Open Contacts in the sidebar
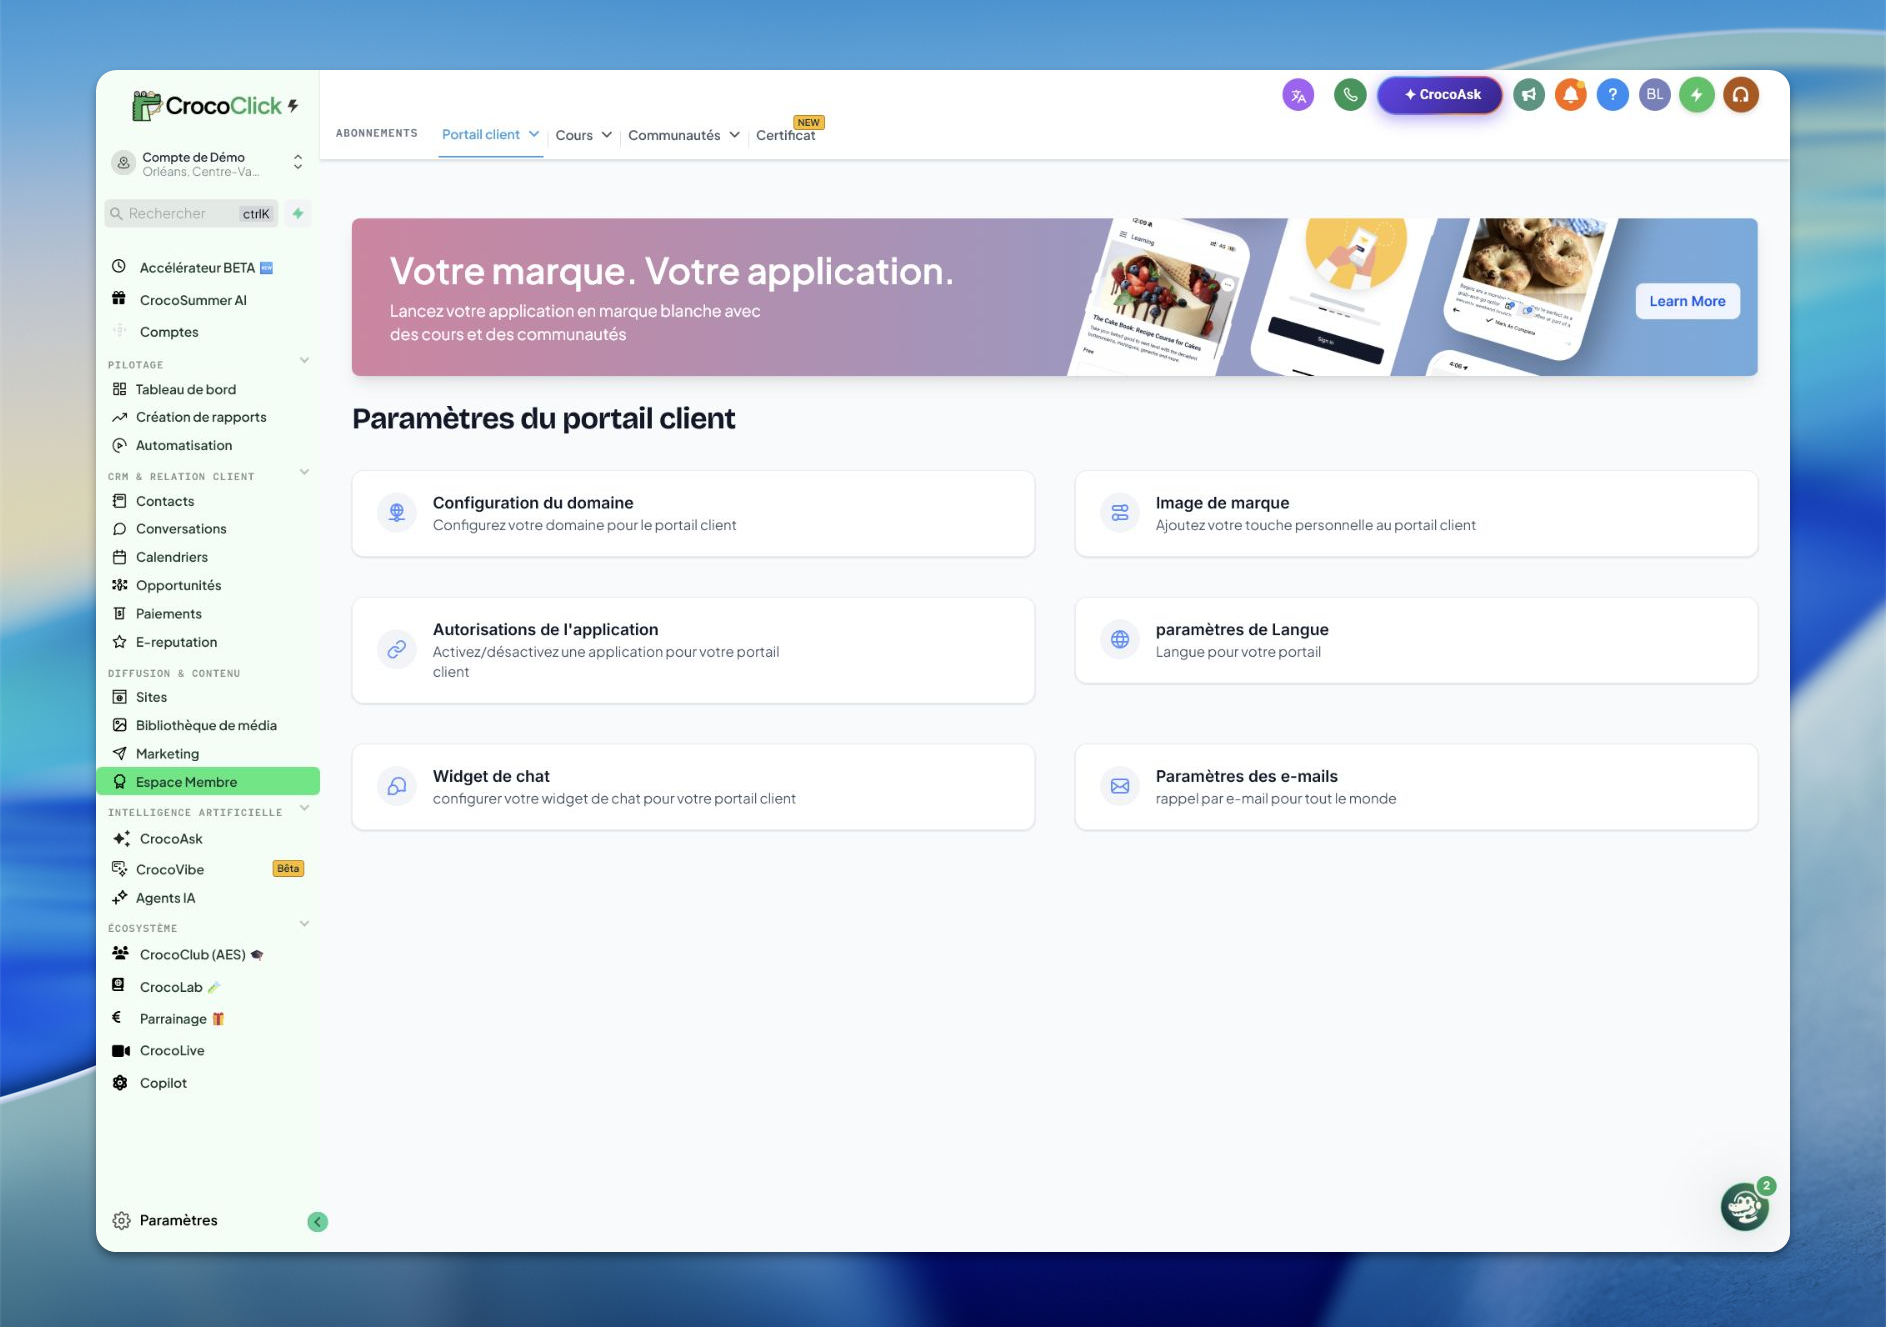The image size is (1886, 1327). (165, 501)
